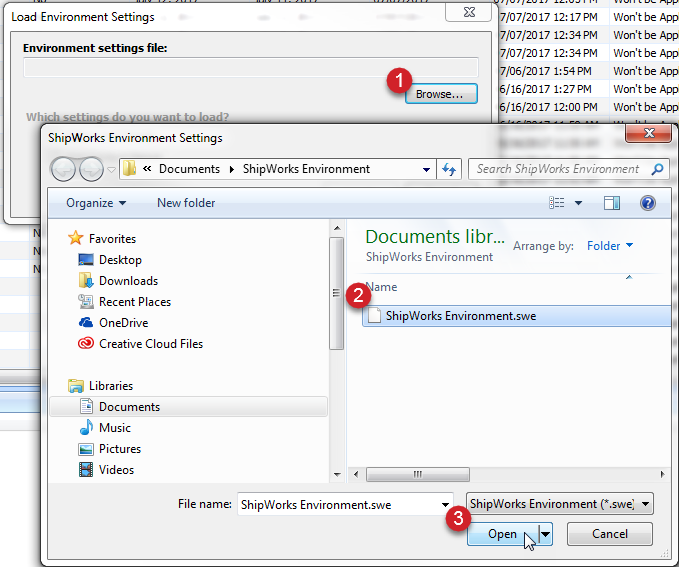Screen dimensions: 679x567
Task: Refresh the folder view
Action: click(x=449, y=169)
